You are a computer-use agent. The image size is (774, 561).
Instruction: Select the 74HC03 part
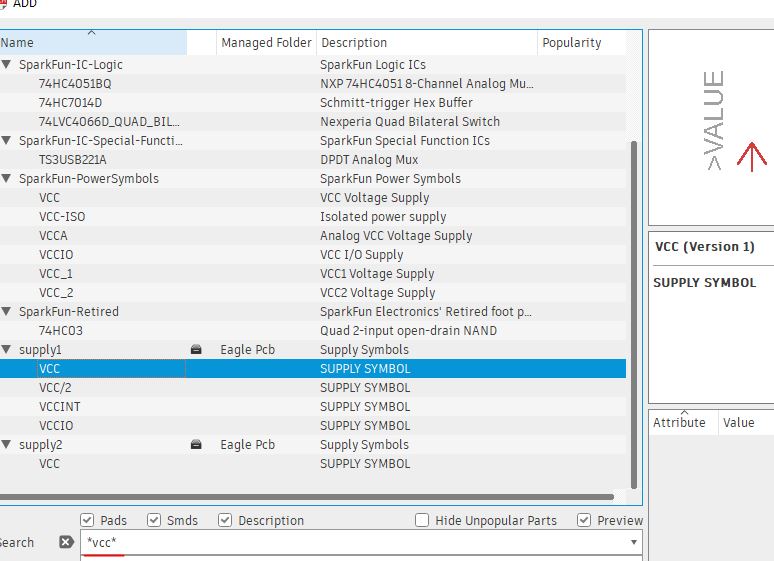pos(61,331)
